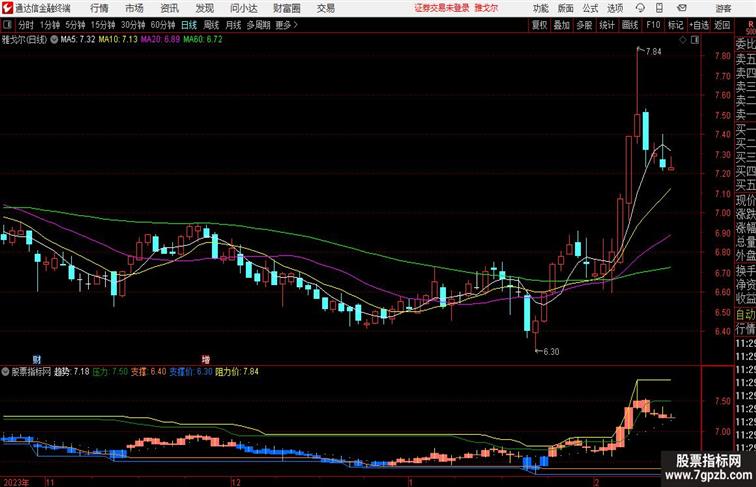The height and width of the screenshot is (487, 756).
Task: Switch to the 分时 period tab
Action: coord(26,25)
